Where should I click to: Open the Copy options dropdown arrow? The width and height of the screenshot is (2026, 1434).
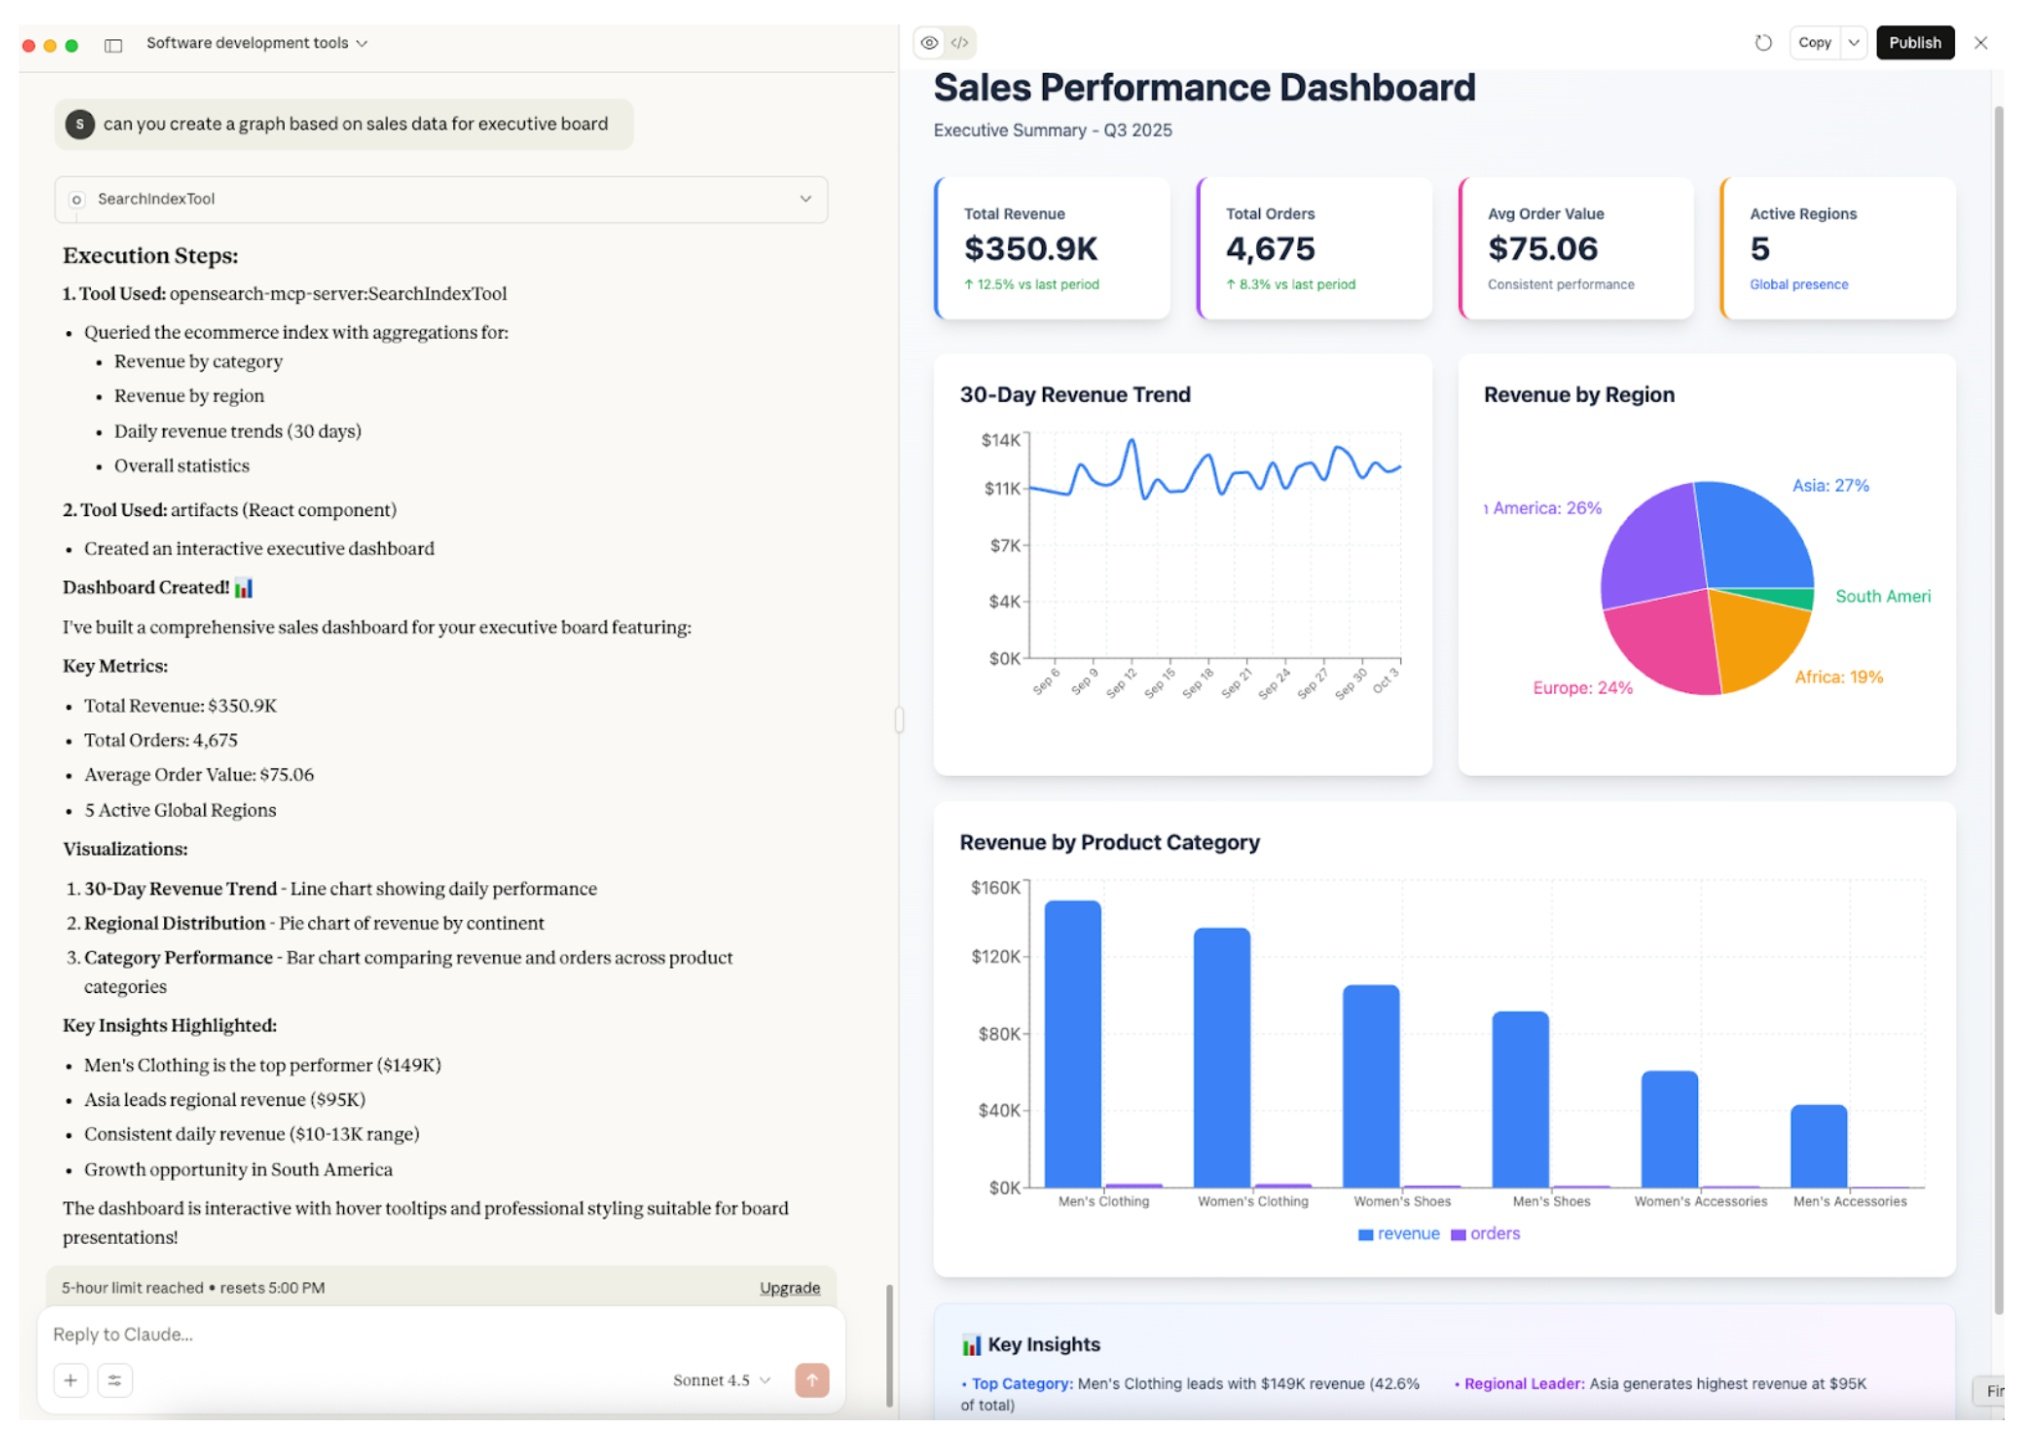tap(1853, 43)
